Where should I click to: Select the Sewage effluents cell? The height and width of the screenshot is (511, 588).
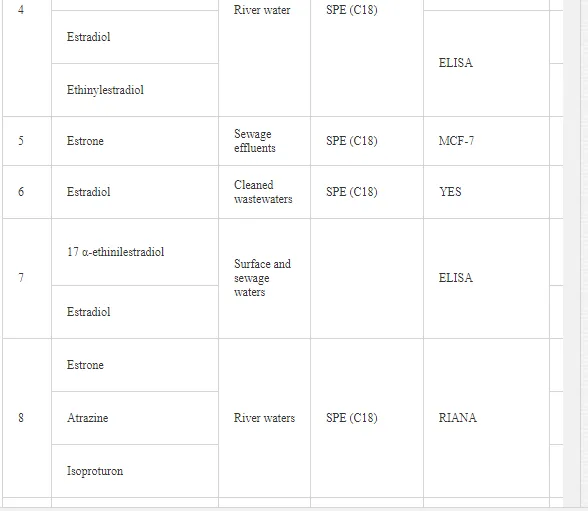tap(264, 141)
